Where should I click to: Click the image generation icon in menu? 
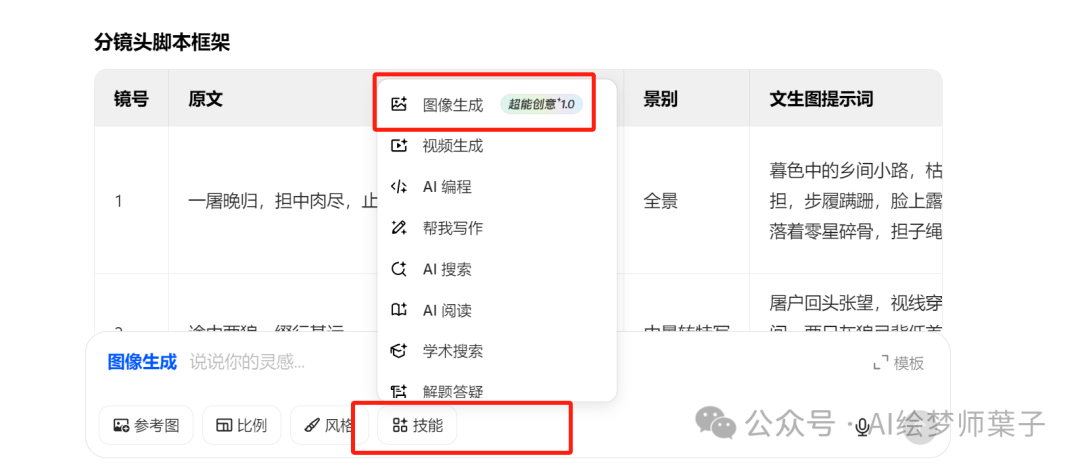pyautogui.click(x=399, y=104)
